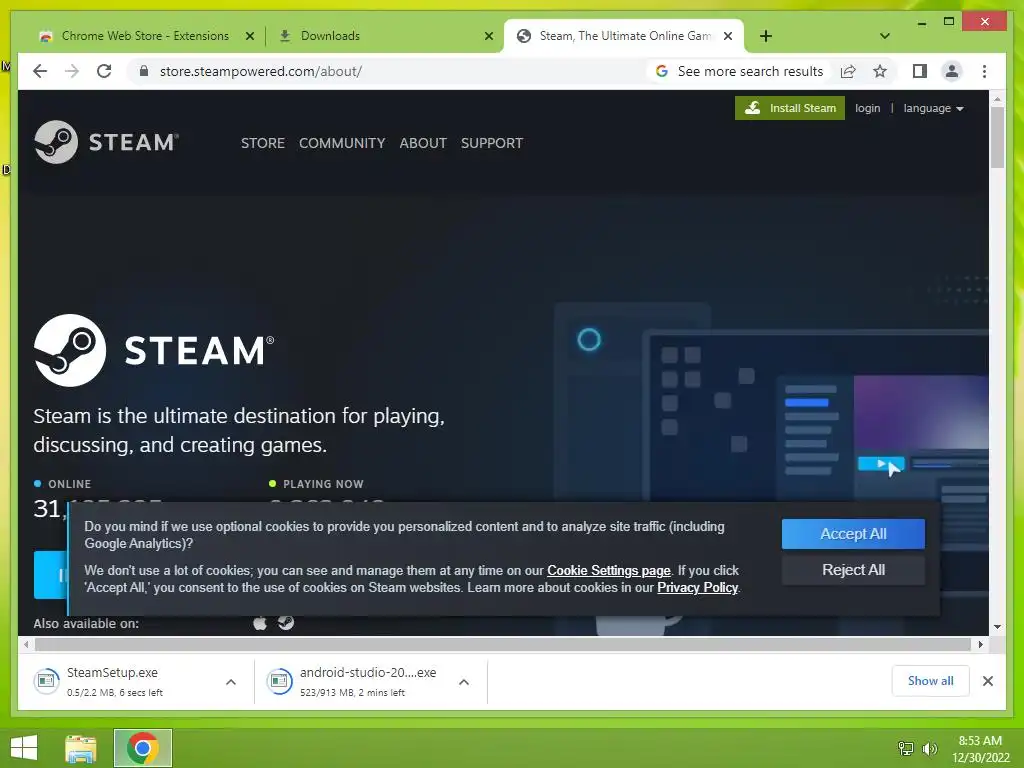This screenshot has height=768, width=1024.
Task: Click the vertical scrollbar thumb
Action: [997, 137]
